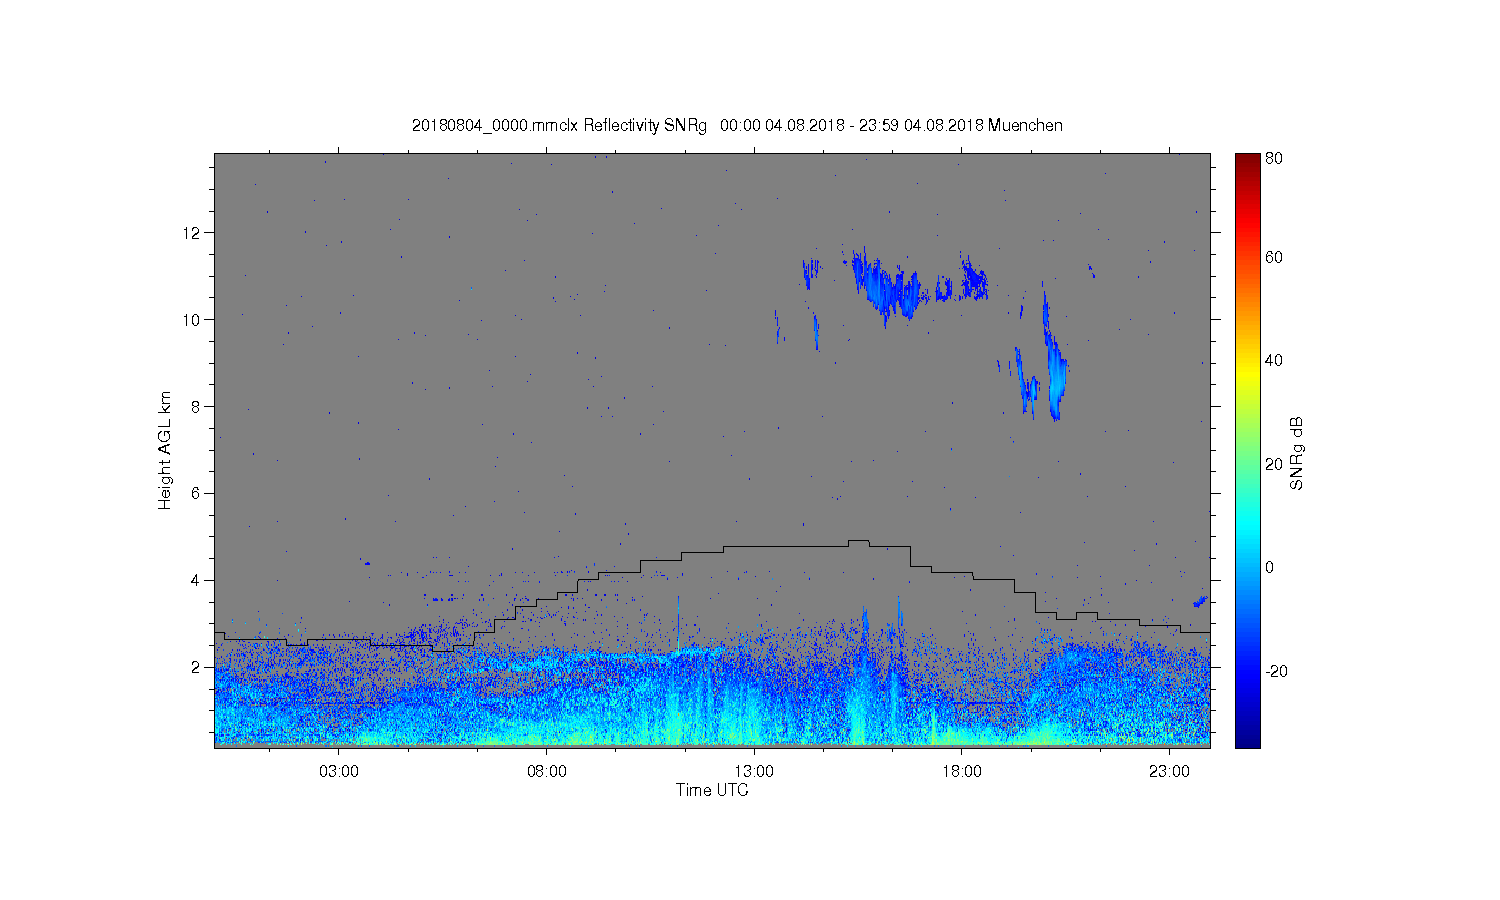Click the colorbar value "-20"
The width and height of the screenshot is (1500, 900).
(x=1276, y=671)
